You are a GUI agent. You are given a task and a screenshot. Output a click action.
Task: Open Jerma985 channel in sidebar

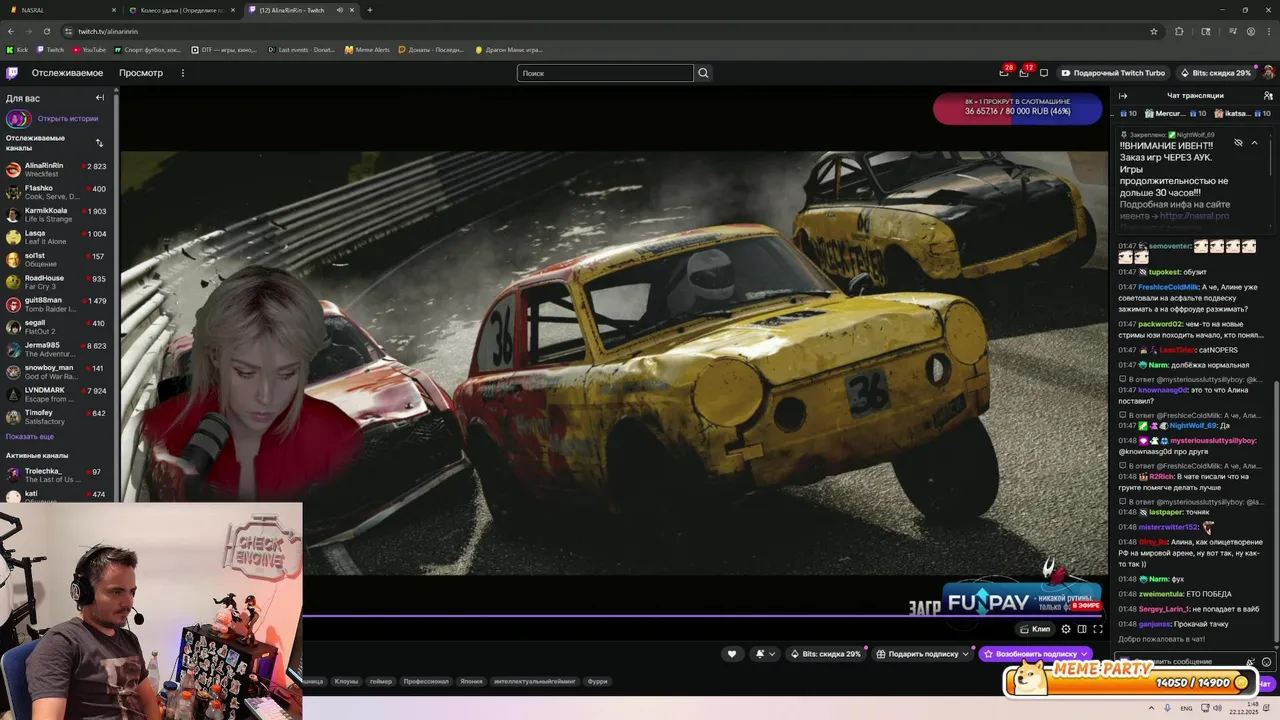pos(58,349)
